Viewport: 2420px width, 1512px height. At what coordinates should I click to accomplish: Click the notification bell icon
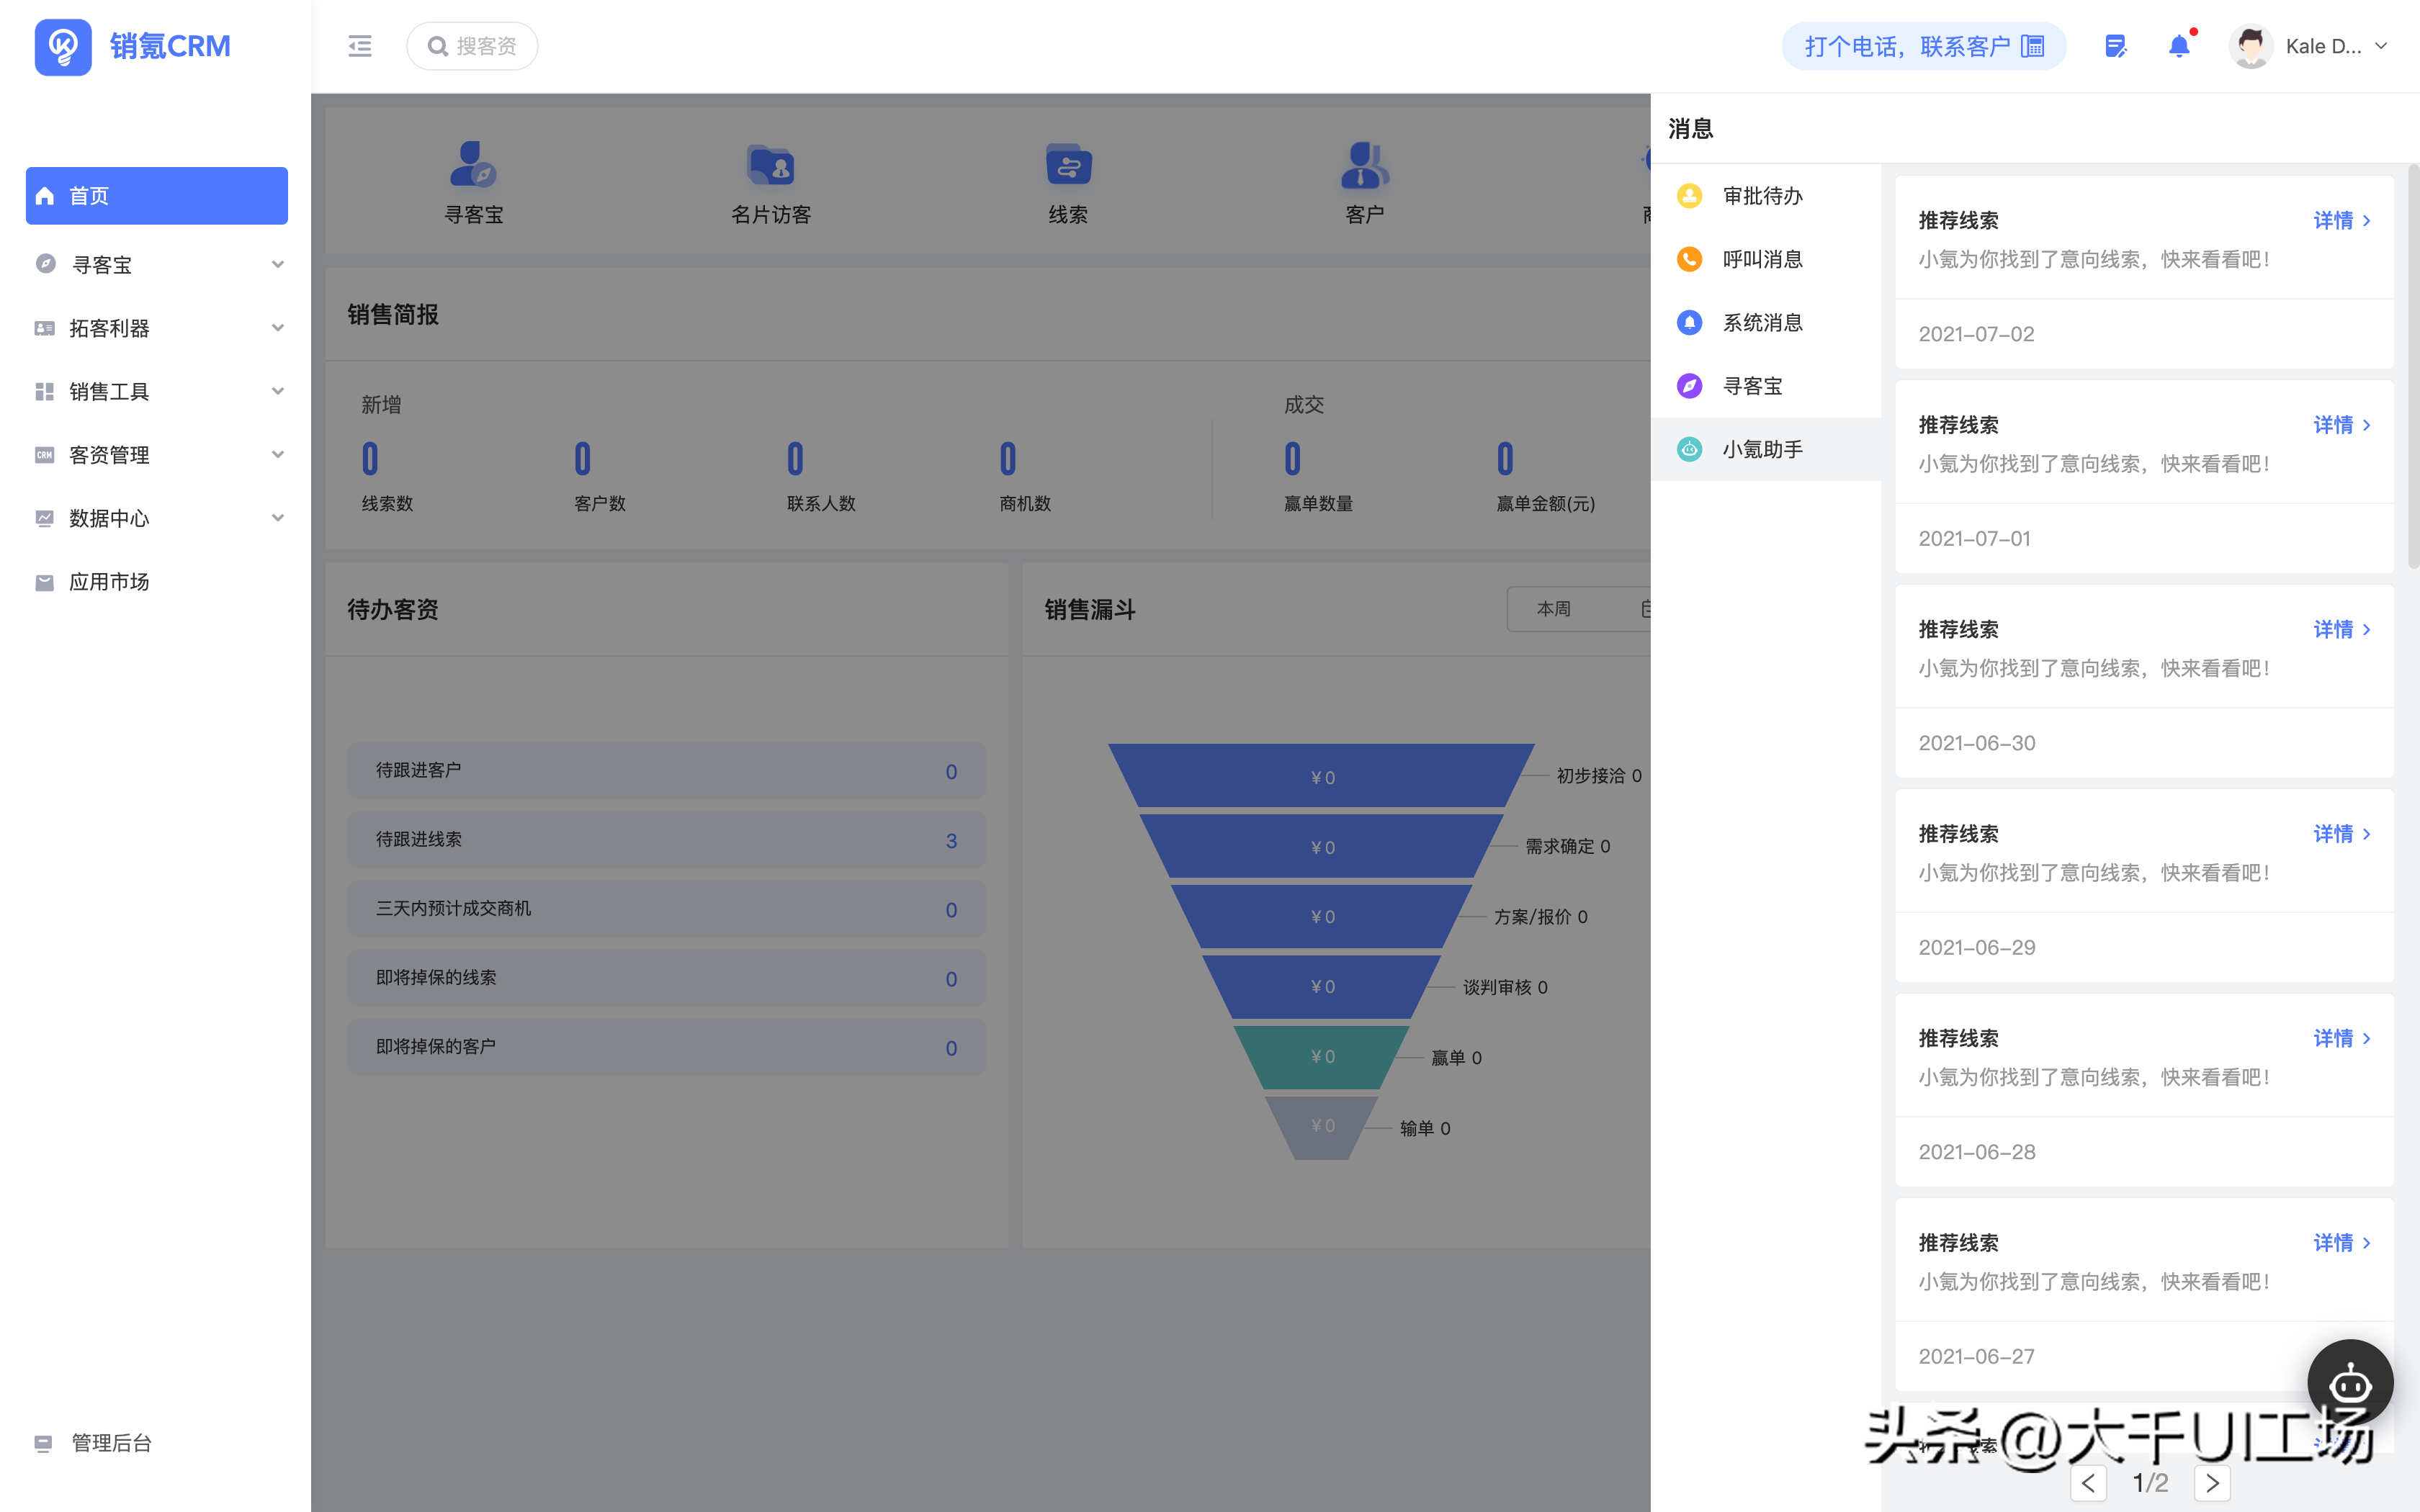[x=2178, y=46]
